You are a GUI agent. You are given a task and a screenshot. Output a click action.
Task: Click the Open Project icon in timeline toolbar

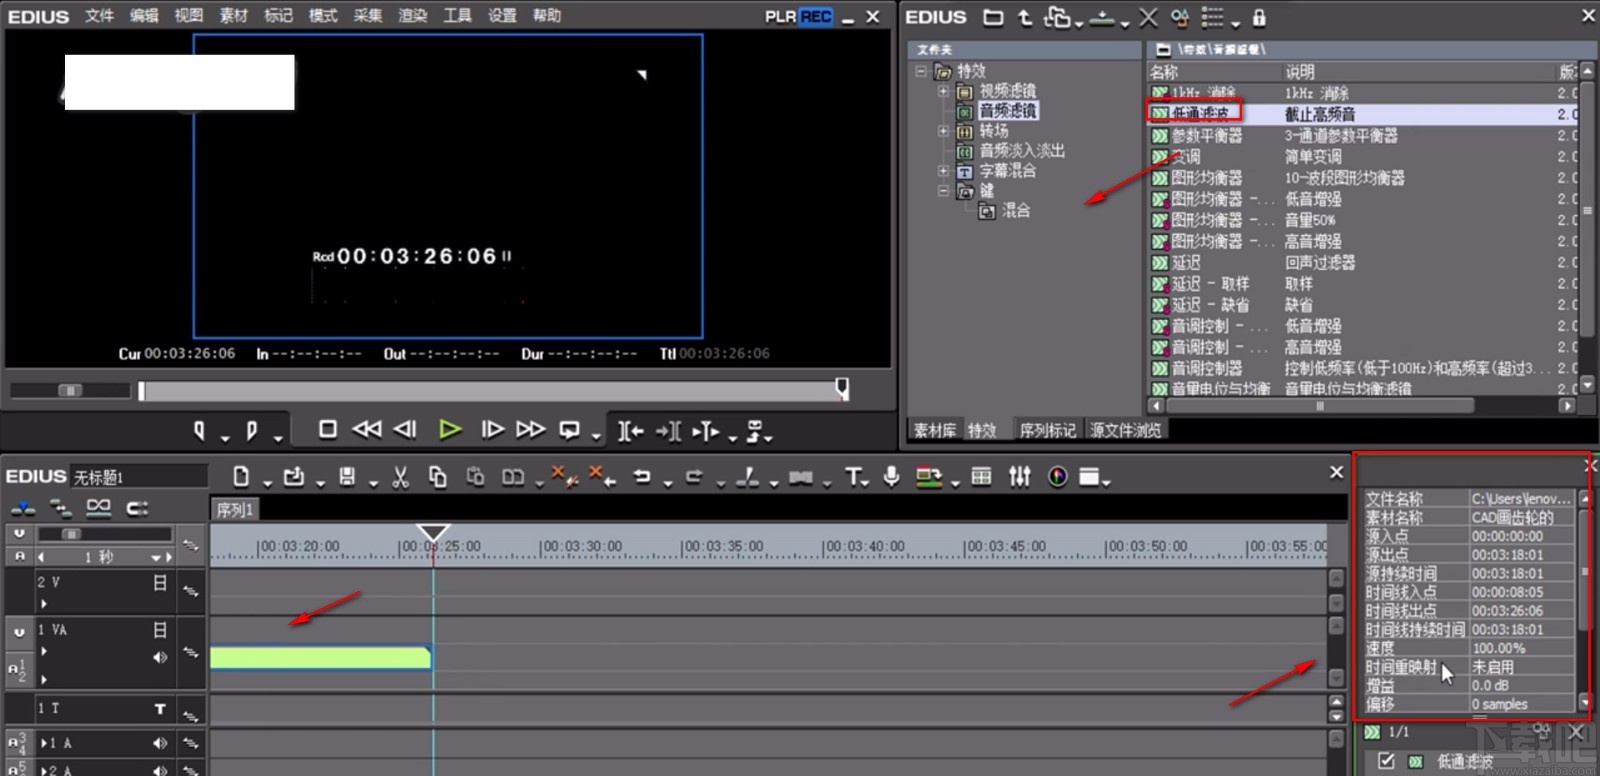coord(293,477)
